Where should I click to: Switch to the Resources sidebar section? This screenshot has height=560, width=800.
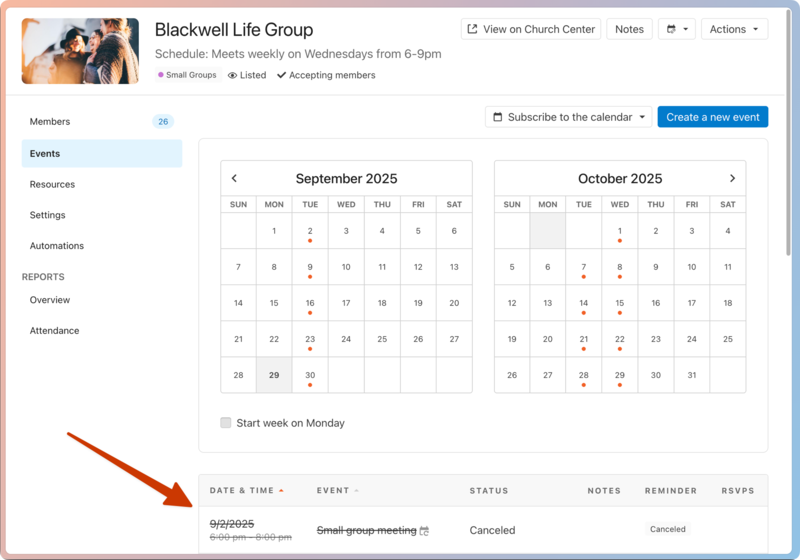(x=52, y=185)
